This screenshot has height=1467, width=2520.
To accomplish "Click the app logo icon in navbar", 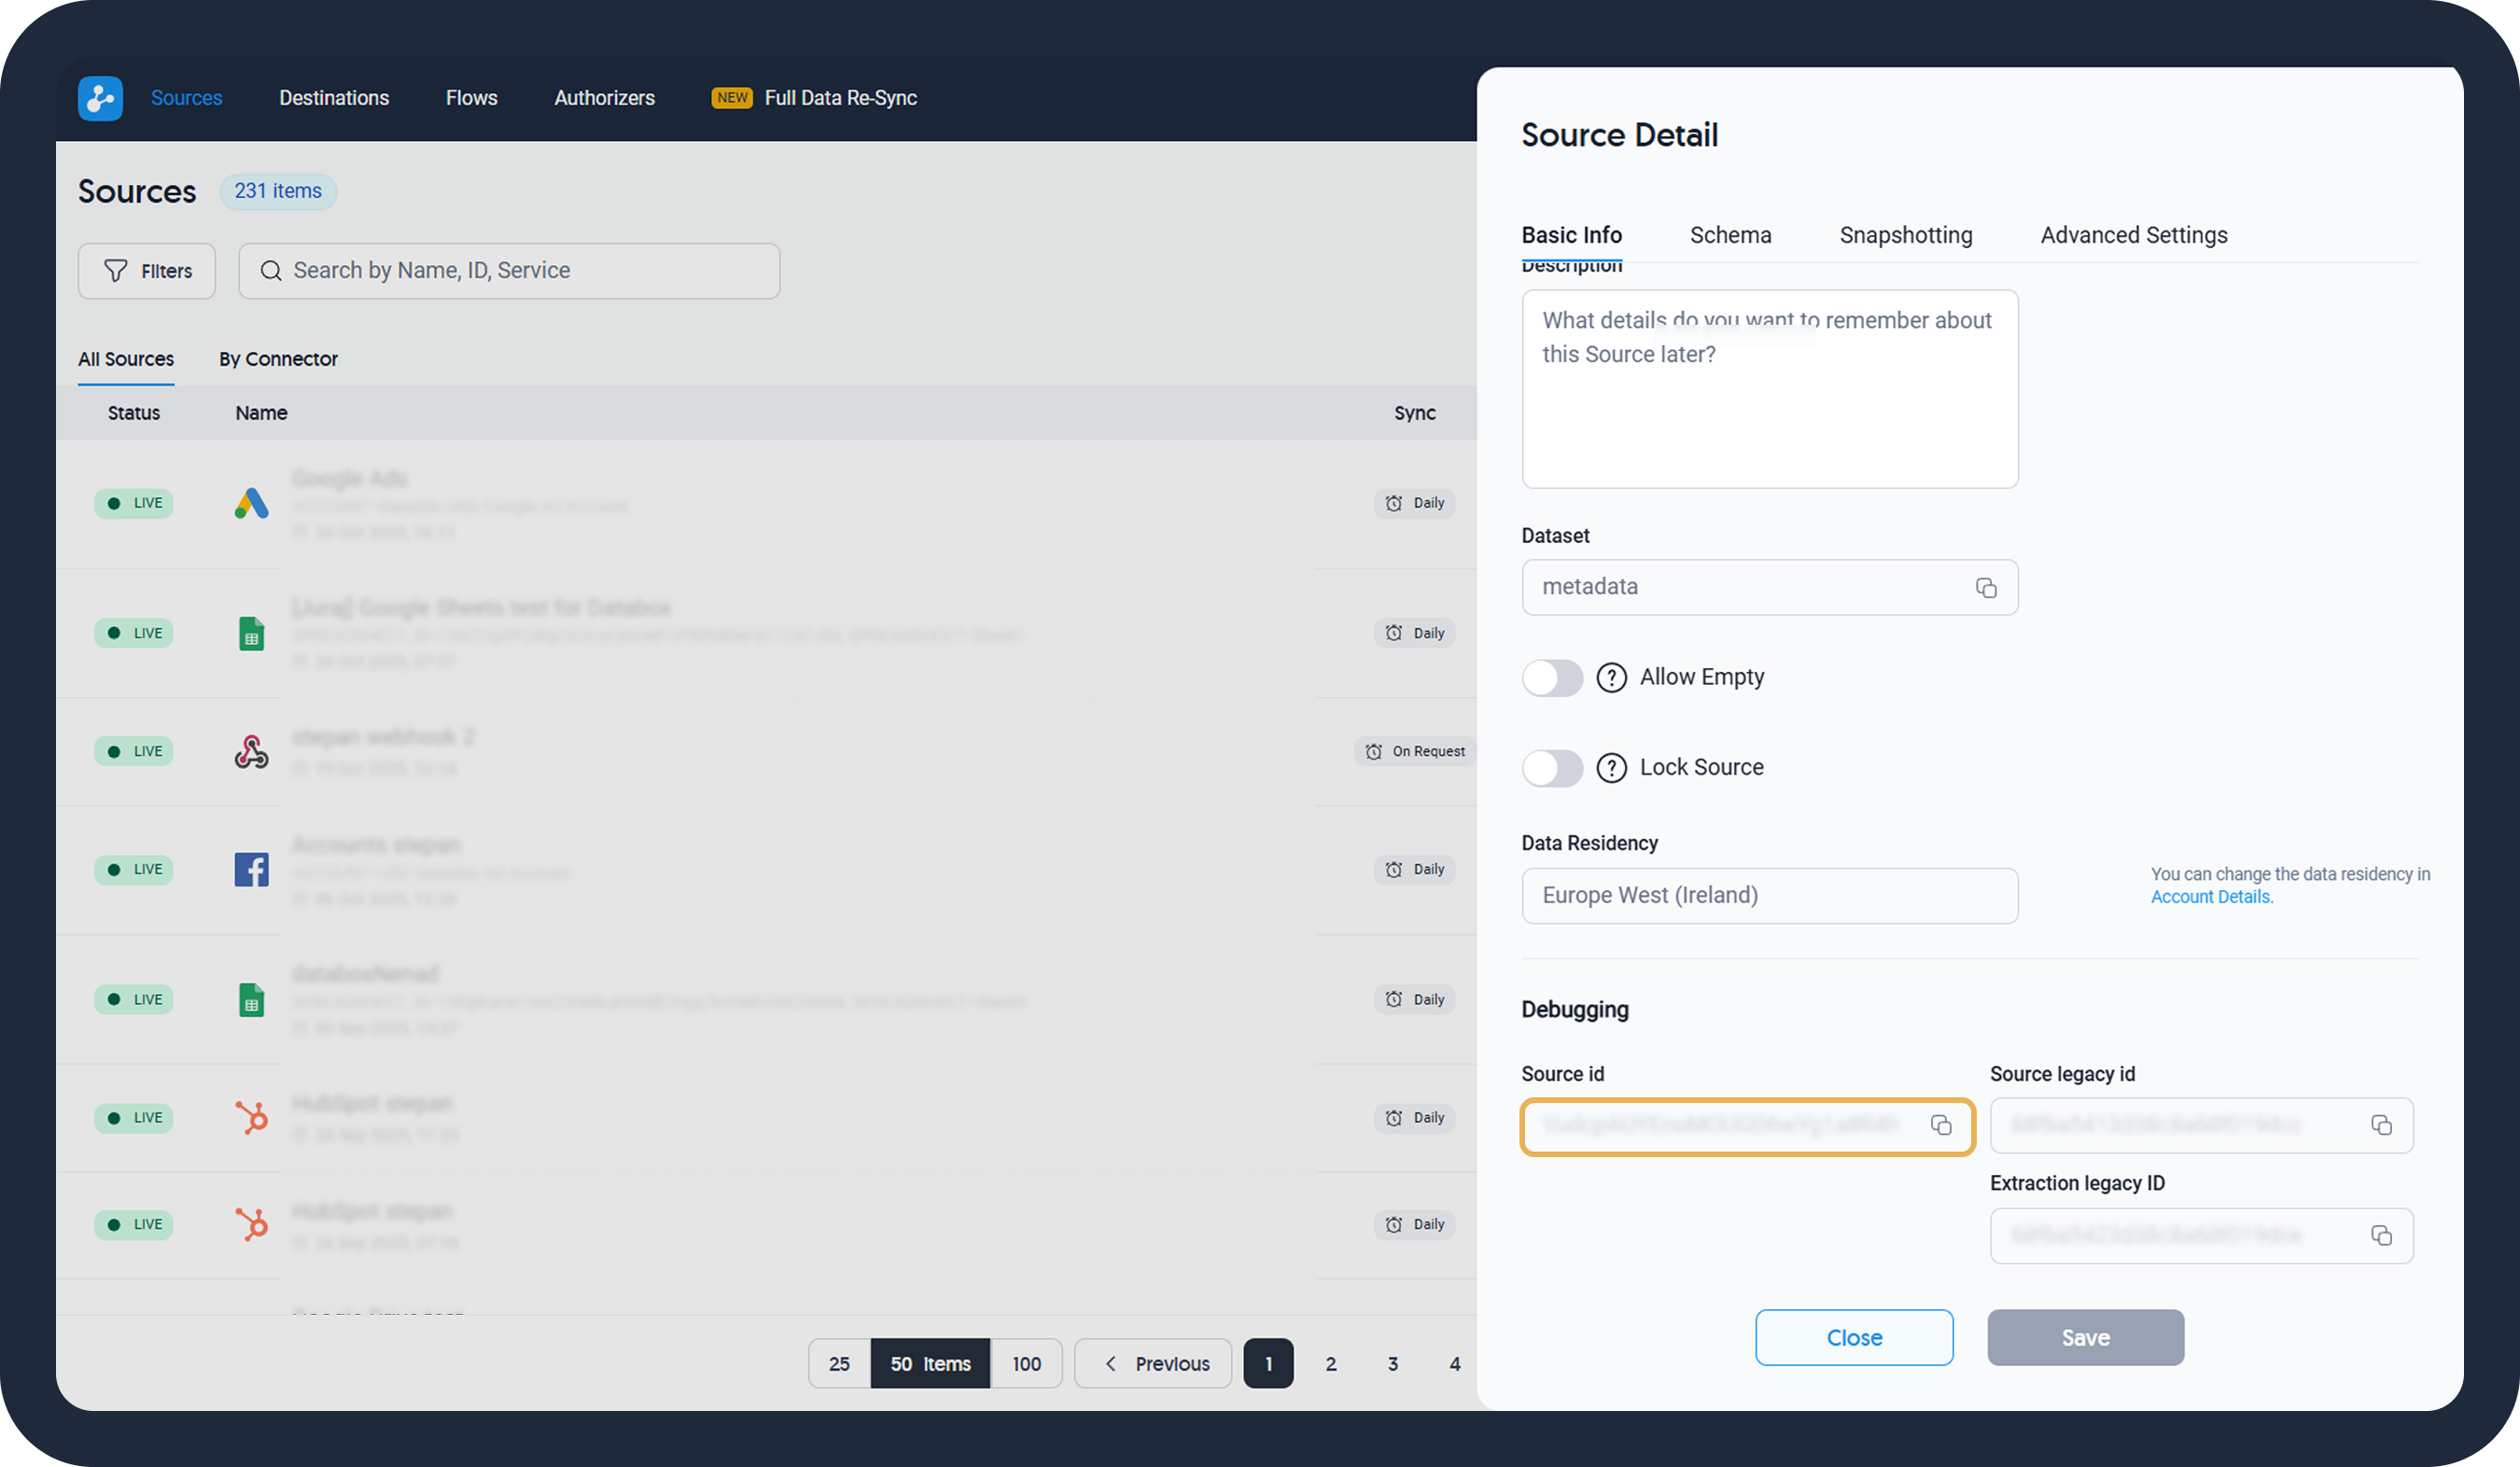I will coord(100,98).
